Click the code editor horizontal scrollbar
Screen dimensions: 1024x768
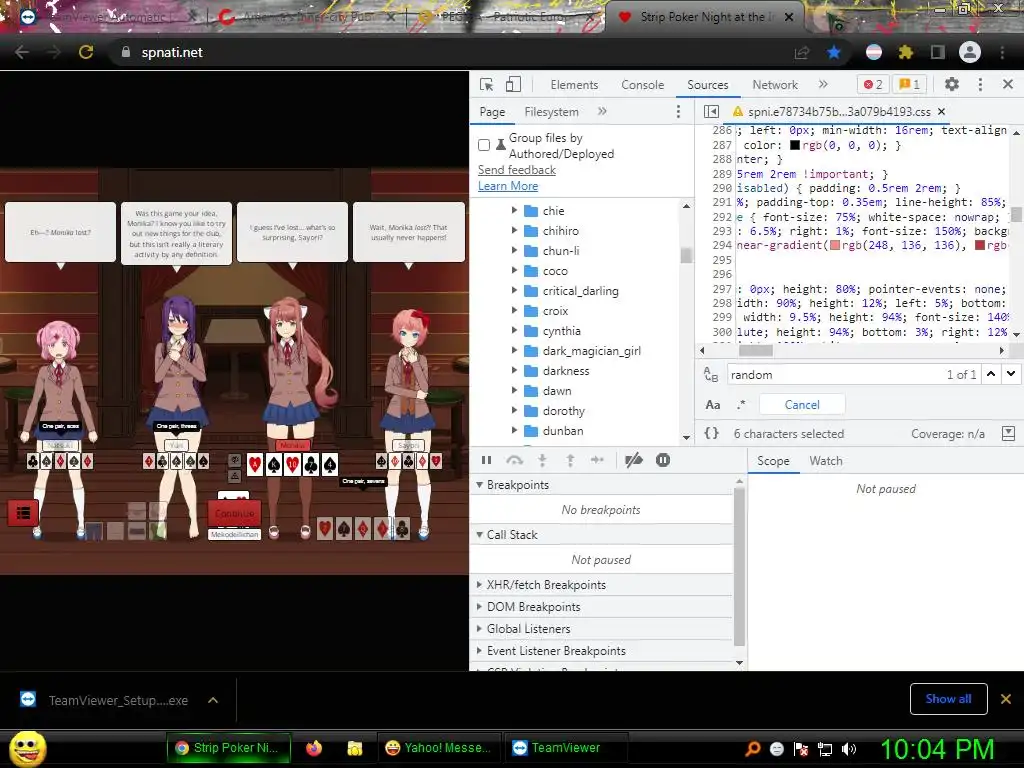pos(756,351)
